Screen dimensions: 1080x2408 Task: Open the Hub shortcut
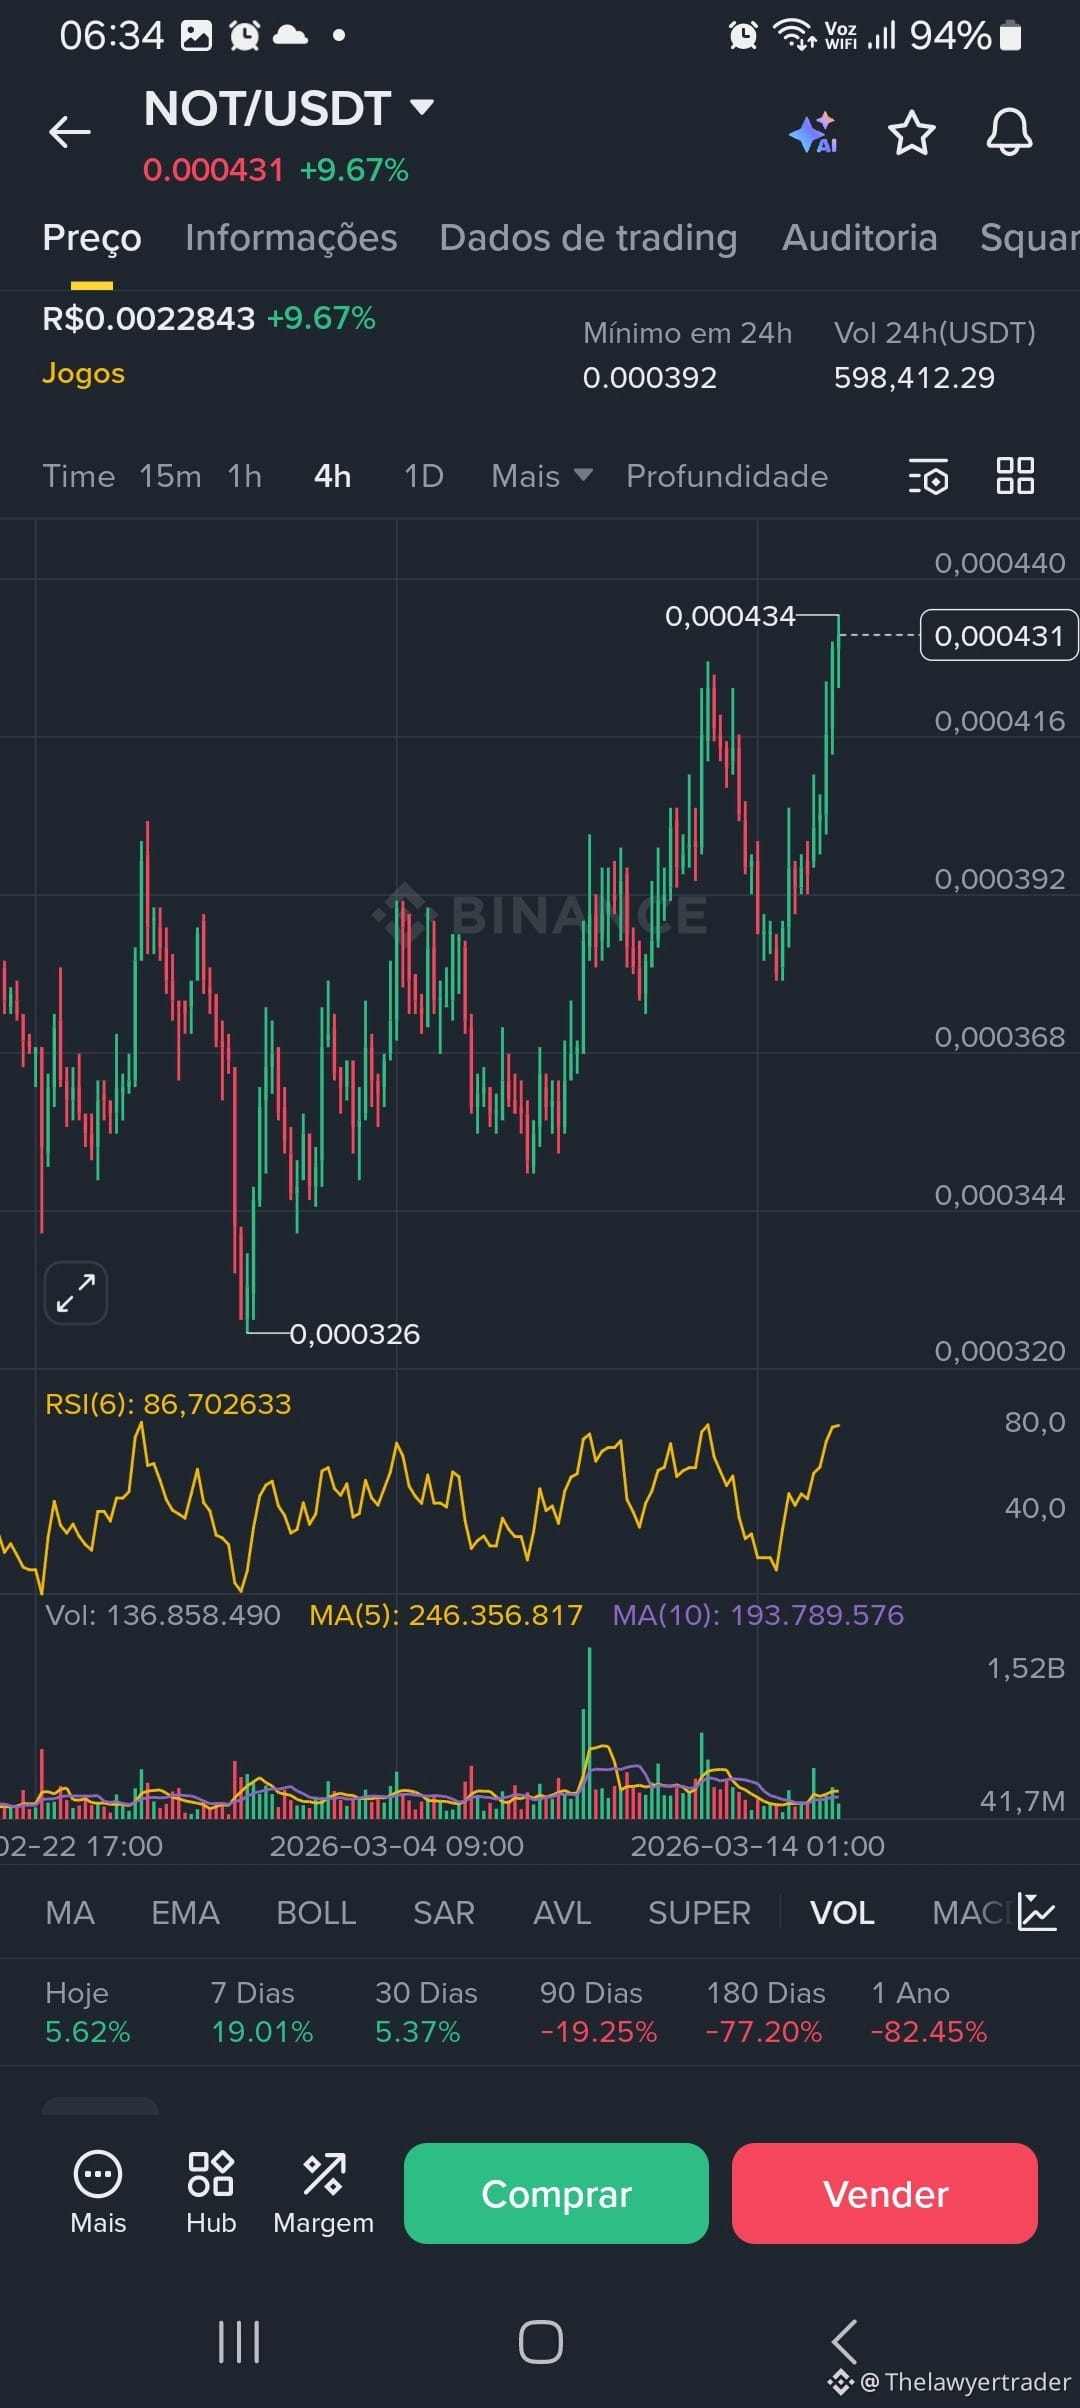[x=211, y=2192]
